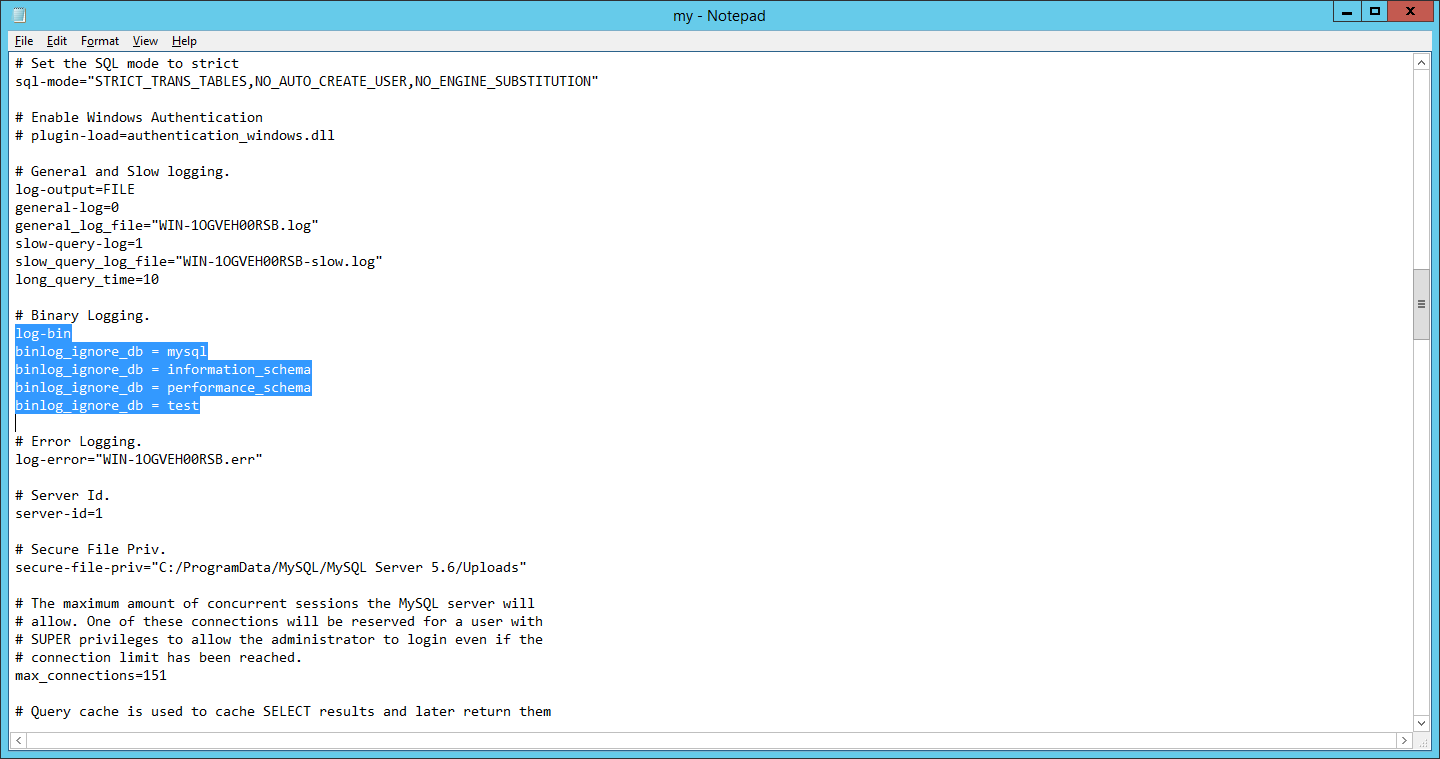Click the 'binlog_ignore_db = performance_schema' line
Viewport: 1440px width, 759px height.
[x=163, y=387]
